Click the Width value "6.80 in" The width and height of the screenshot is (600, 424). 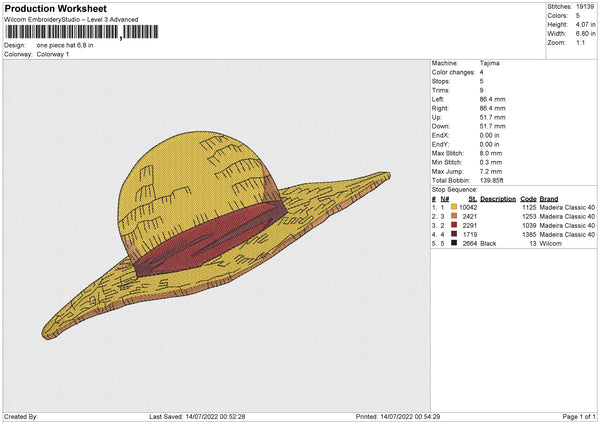pos(585,34)
